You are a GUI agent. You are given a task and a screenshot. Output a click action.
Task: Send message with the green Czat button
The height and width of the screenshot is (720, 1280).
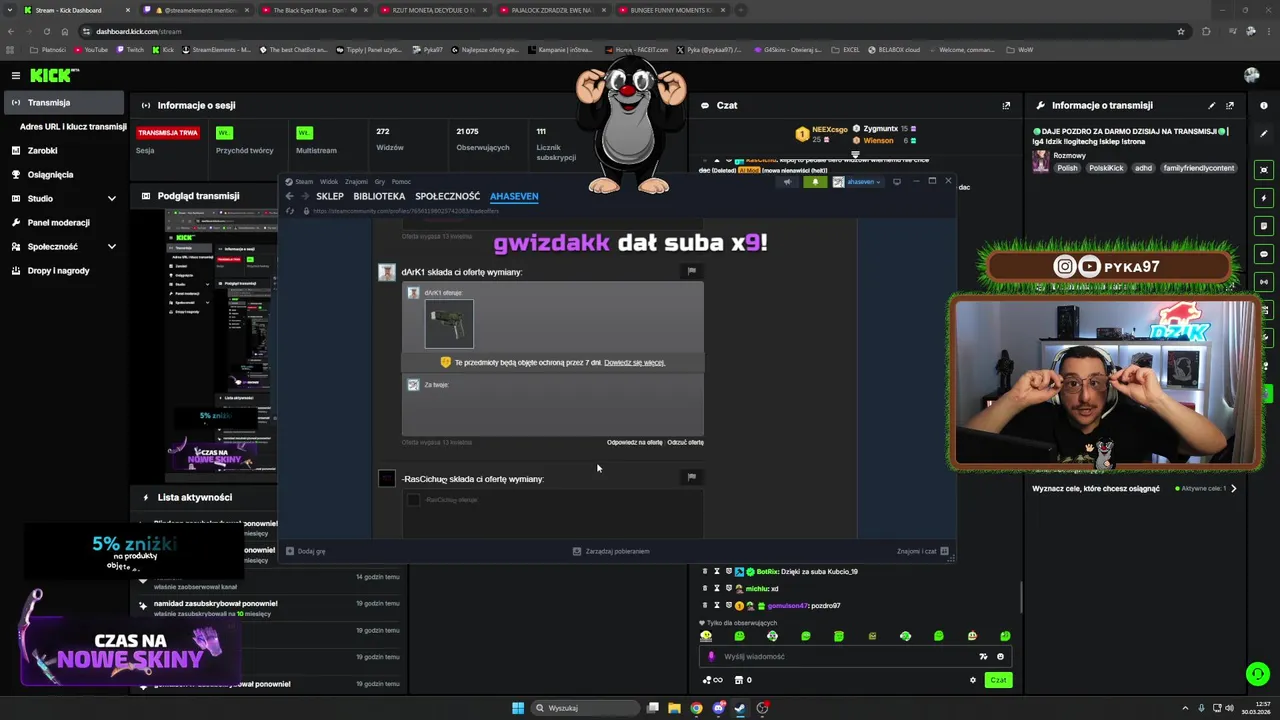(x=998, y=680)
